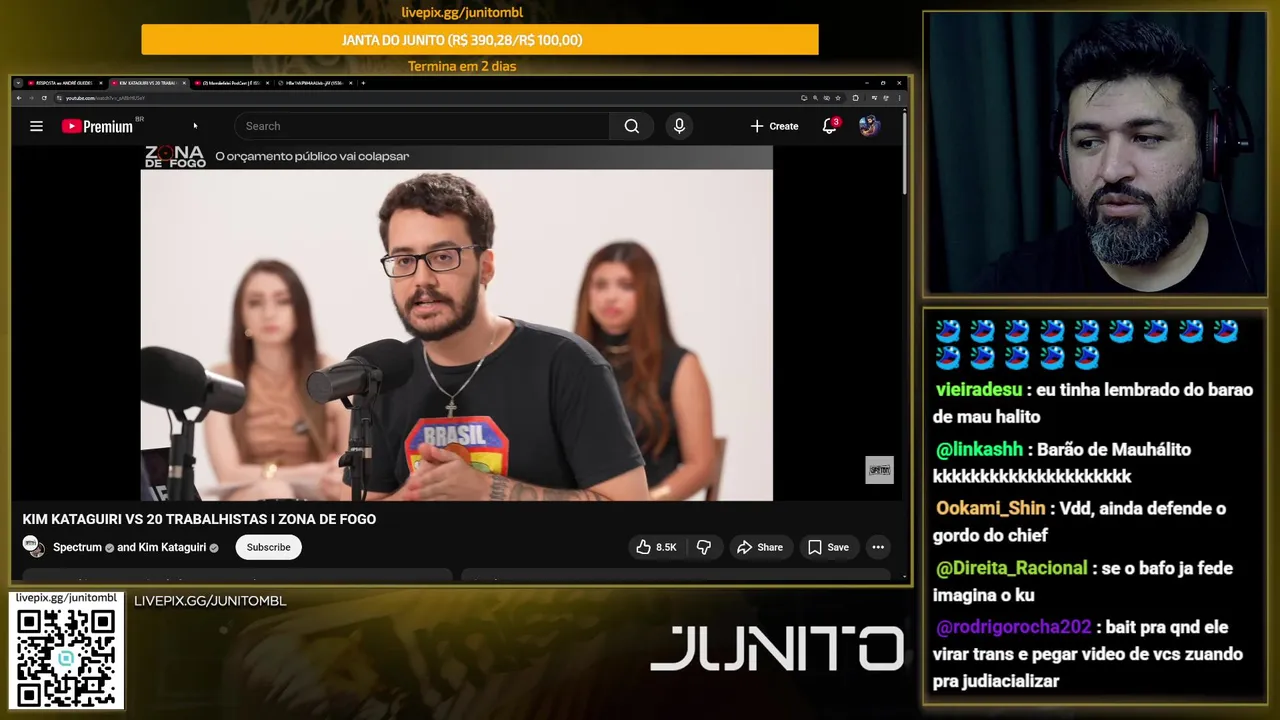Click the Spectrum watermark on the video

click(x=879, y=470)
